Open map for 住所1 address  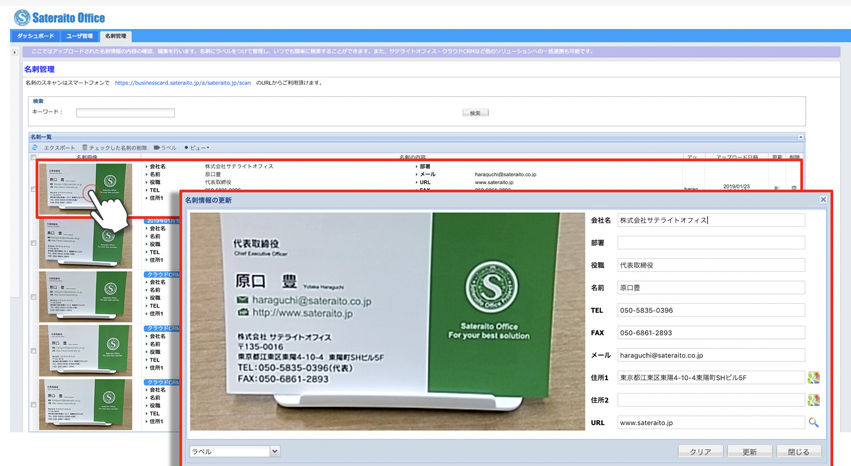pyautogui.click(x=813, y=378)
